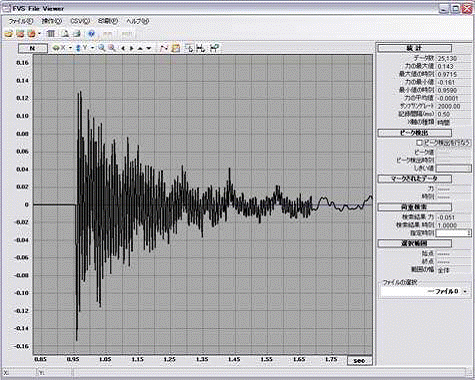475x380 pixels.
Task: Open the 印刷 menu
Action: (108, 21)
